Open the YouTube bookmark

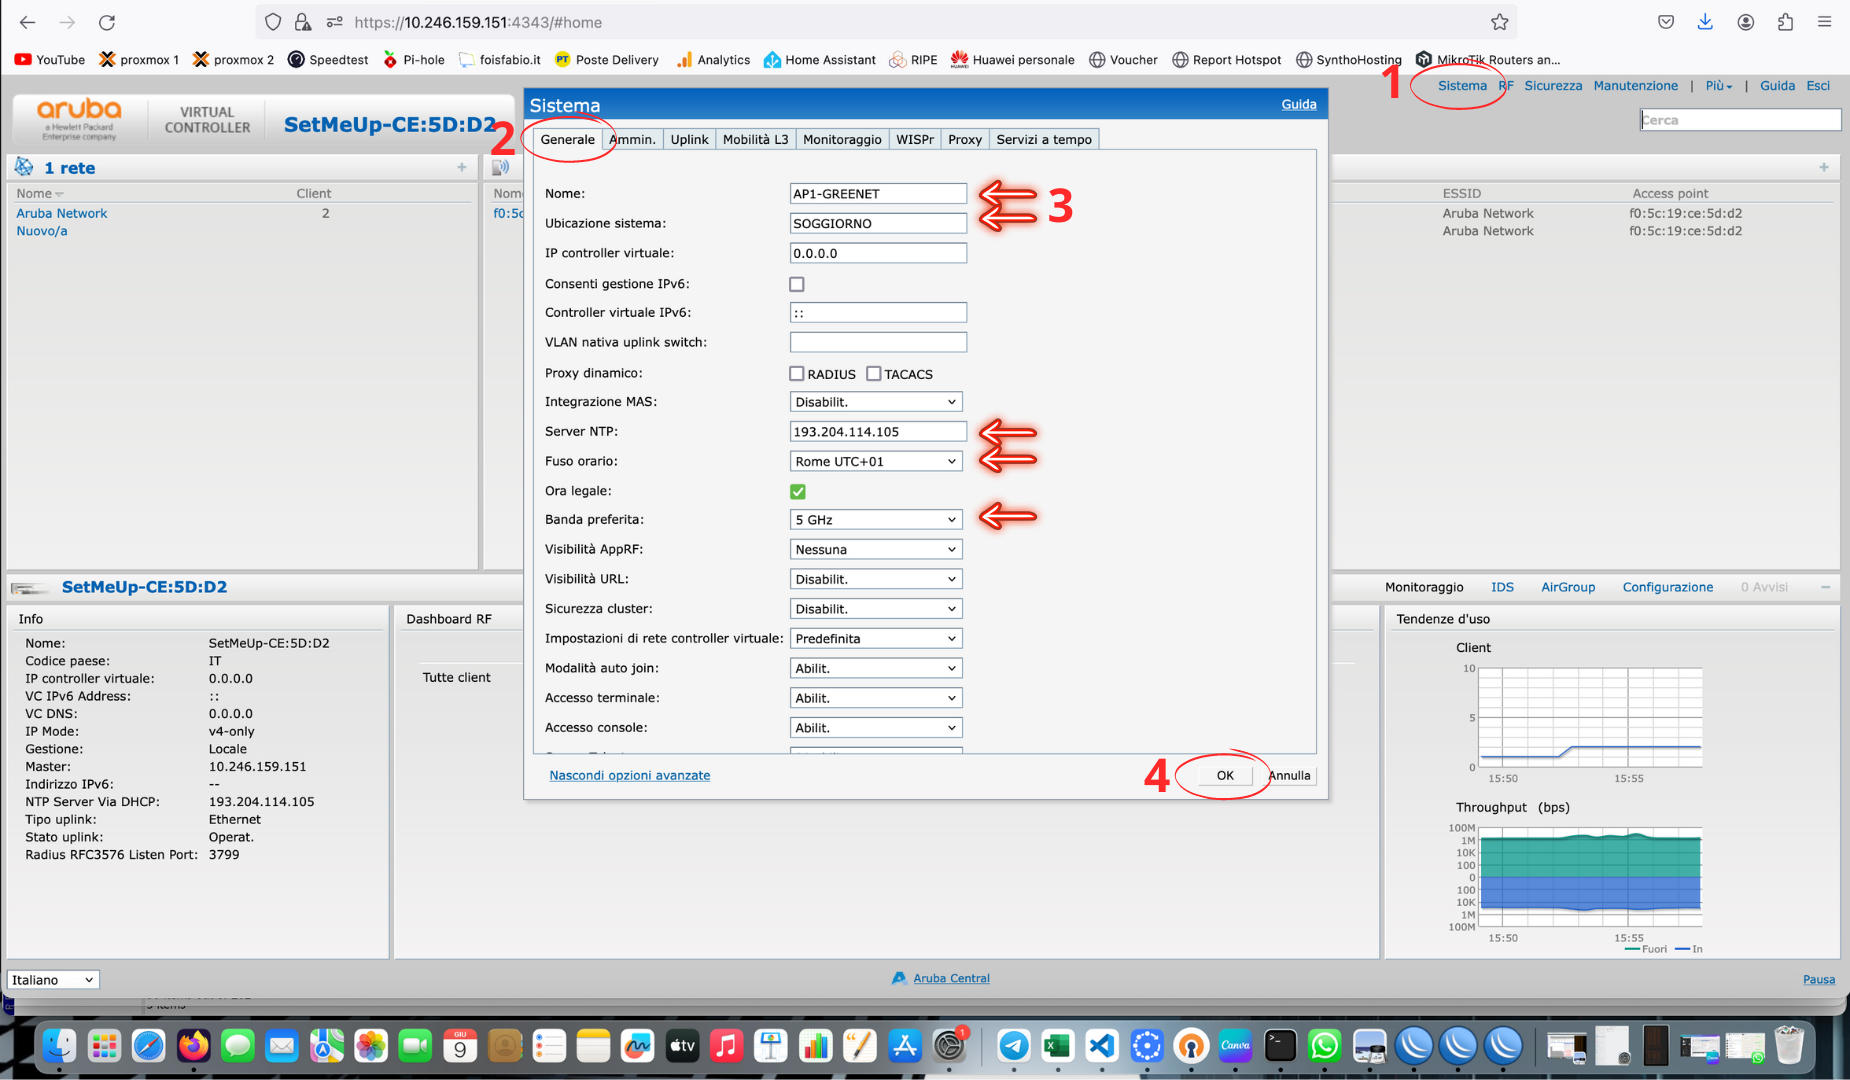[50, 60]
